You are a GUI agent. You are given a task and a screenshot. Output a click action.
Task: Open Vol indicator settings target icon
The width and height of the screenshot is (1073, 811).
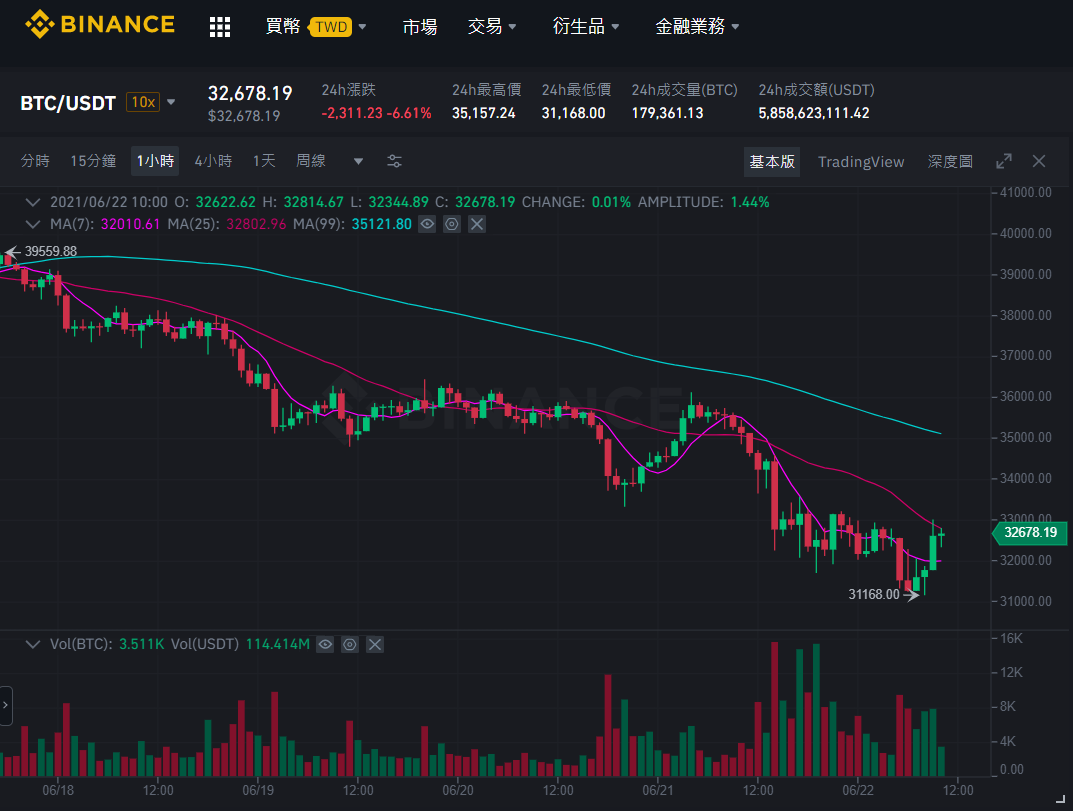[350, 644]
